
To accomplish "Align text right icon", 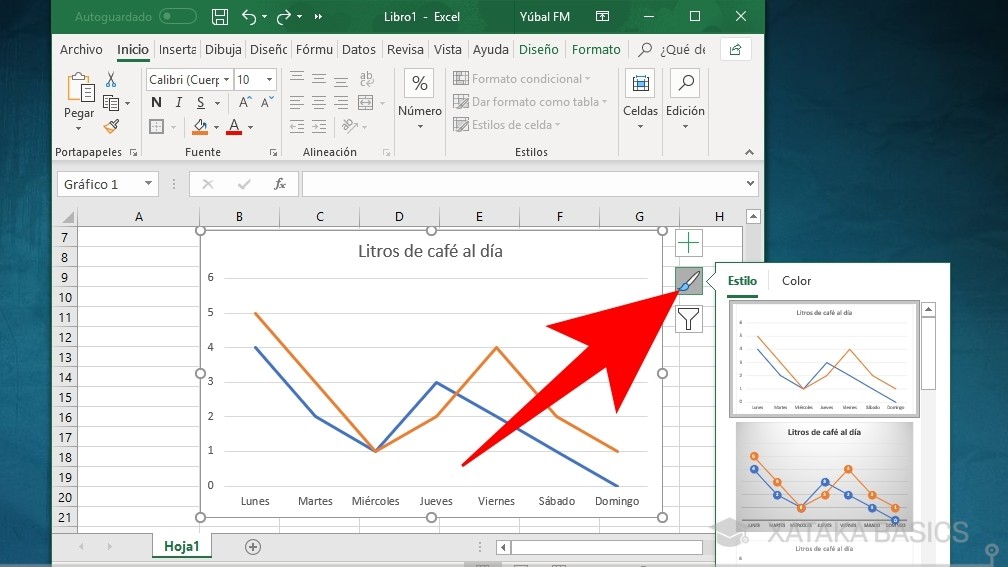I will tap(341, 102).
